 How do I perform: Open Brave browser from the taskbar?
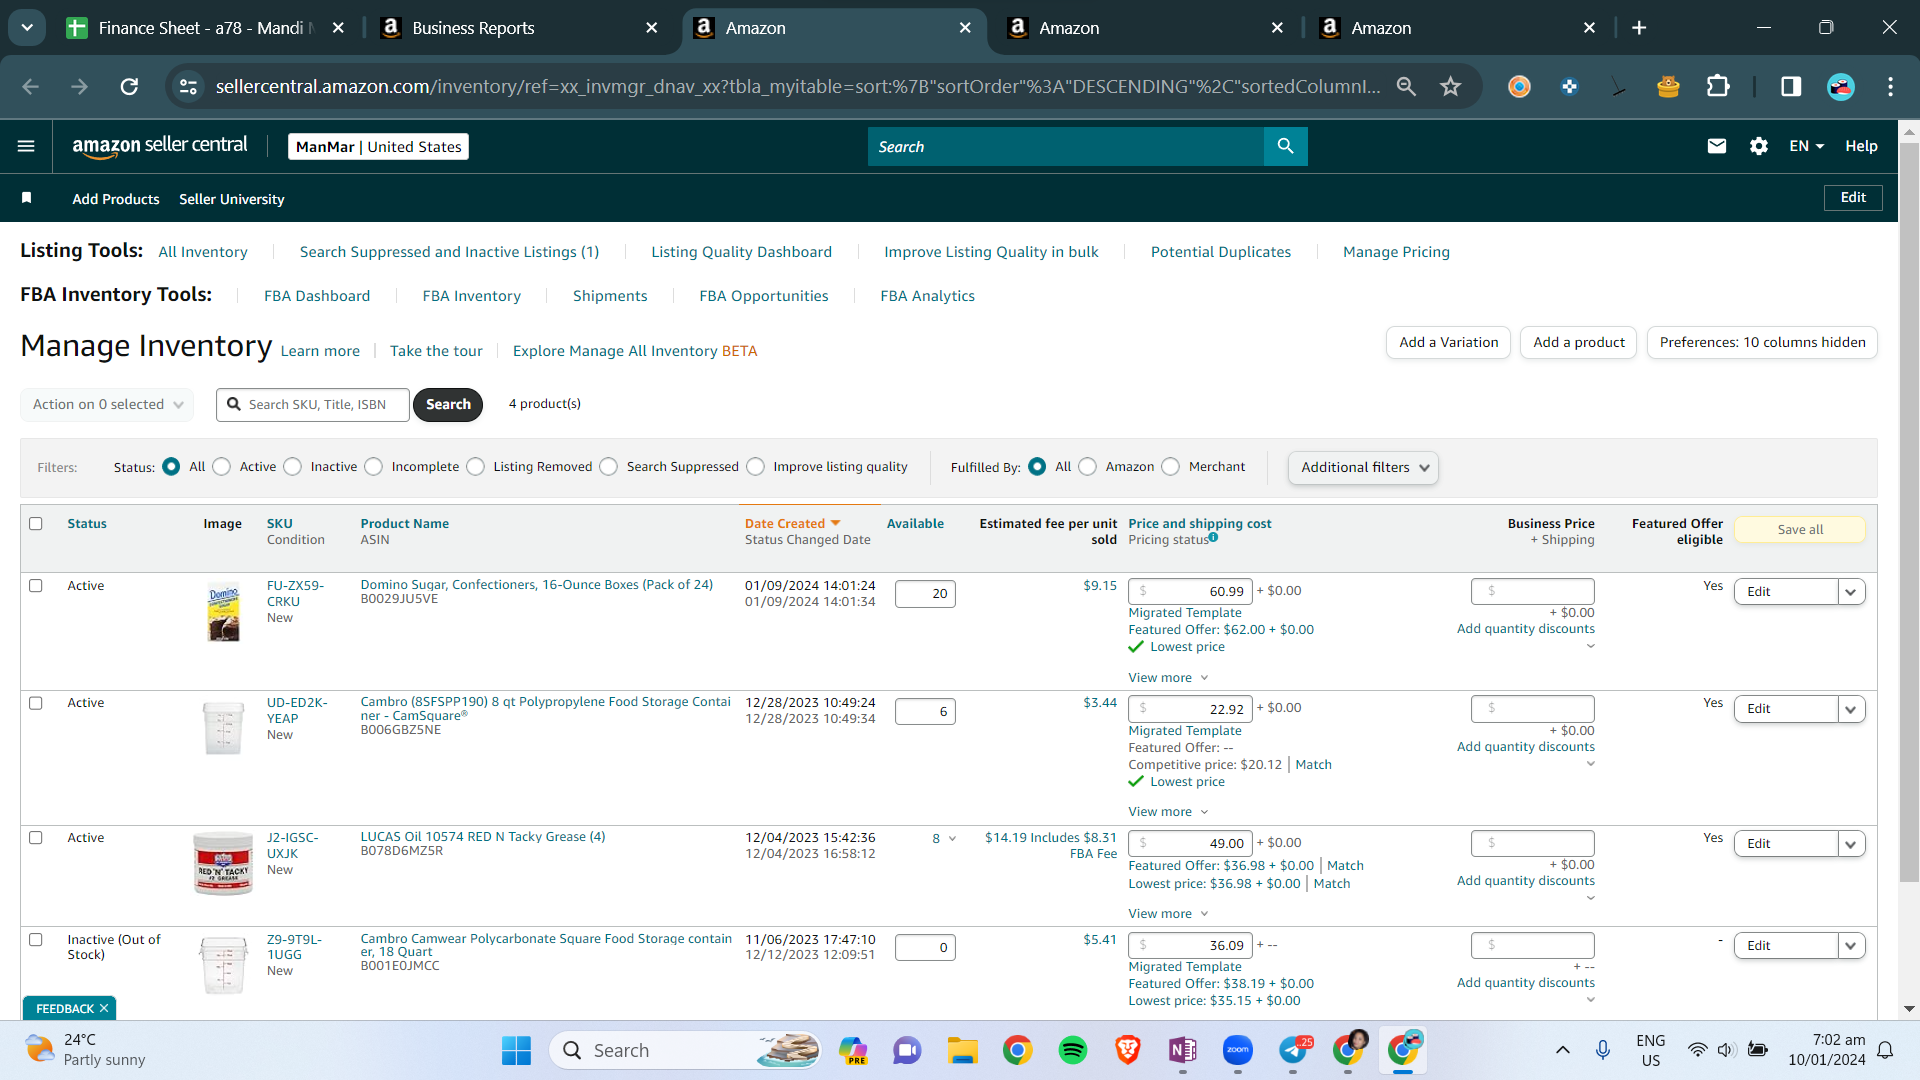click(1128, 1050)
